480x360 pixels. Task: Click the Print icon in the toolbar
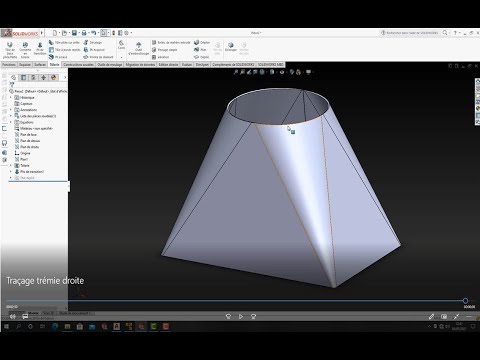point(84,33)
